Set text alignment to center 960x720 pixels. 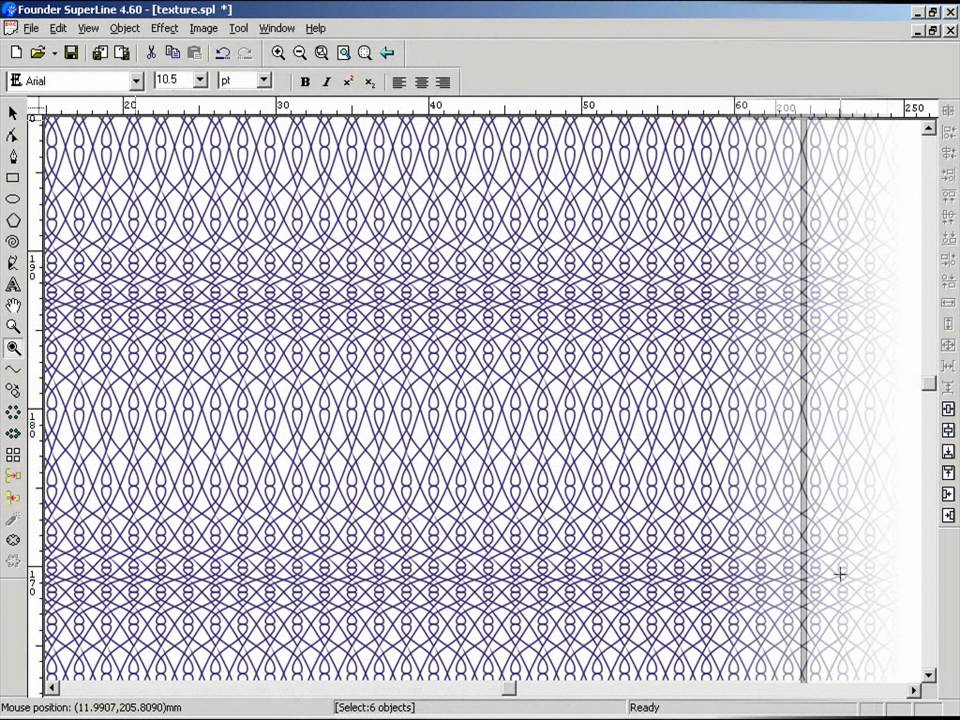coord(421,81)
